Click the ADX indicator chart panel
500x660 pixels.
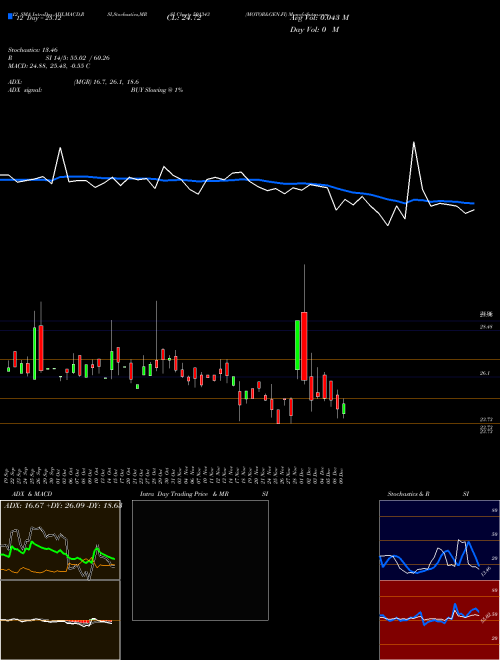coord(60,540)
